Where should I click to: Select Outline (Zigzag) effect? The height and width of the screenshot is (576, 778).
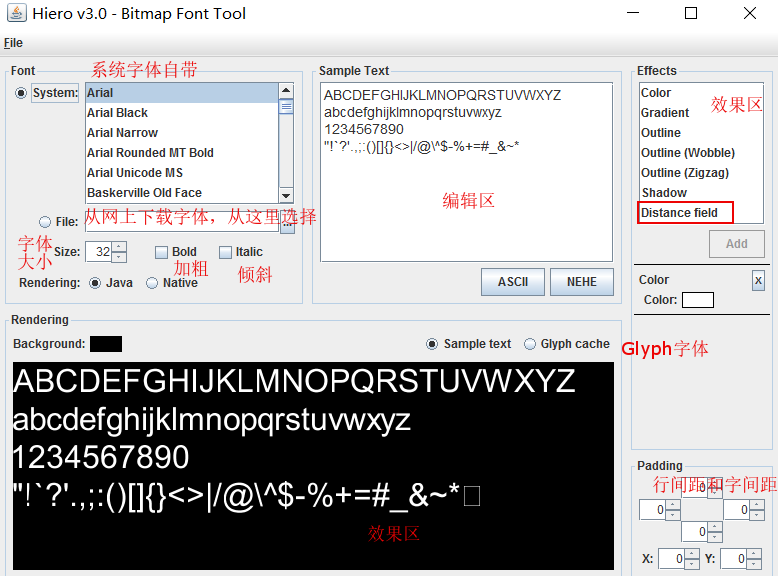pos(701,172)
